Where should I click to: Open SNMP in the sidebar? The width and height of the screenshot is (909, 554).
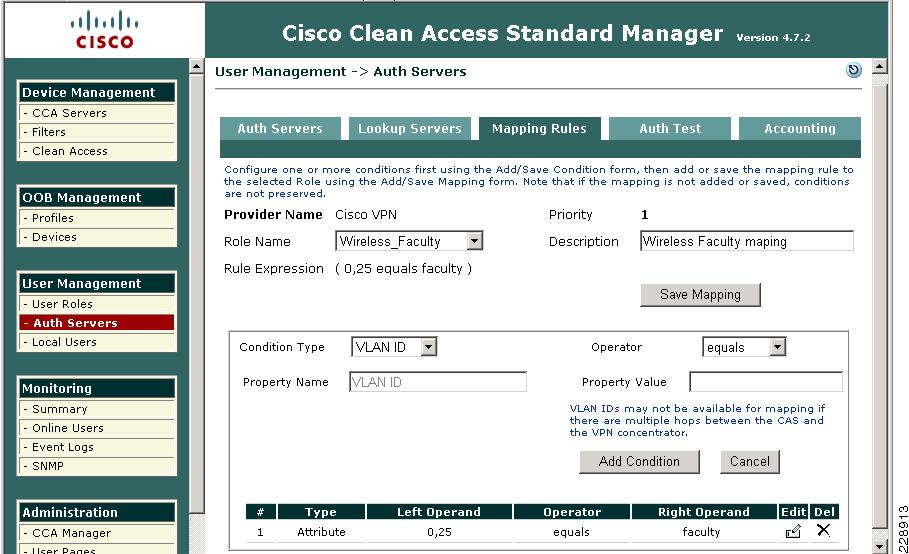click(97, 466)
